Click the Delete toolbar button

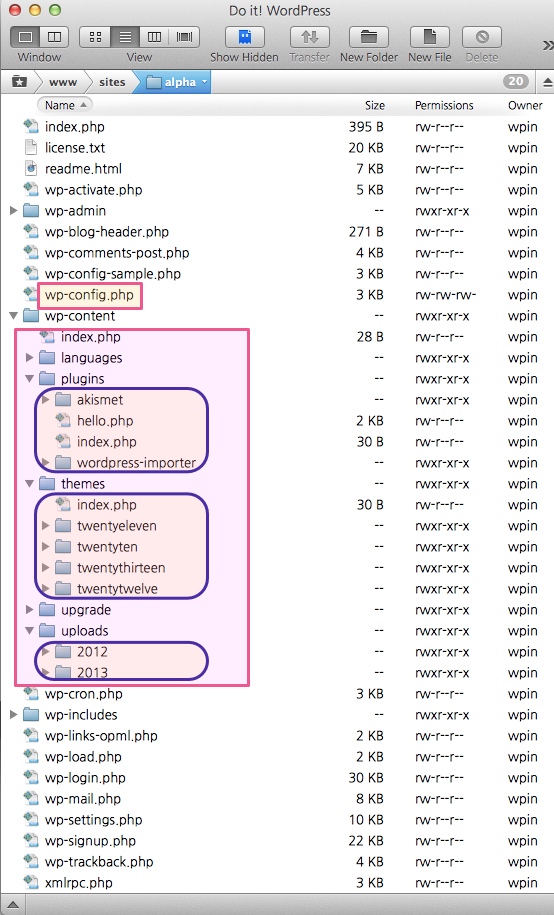tap(482, 37)
